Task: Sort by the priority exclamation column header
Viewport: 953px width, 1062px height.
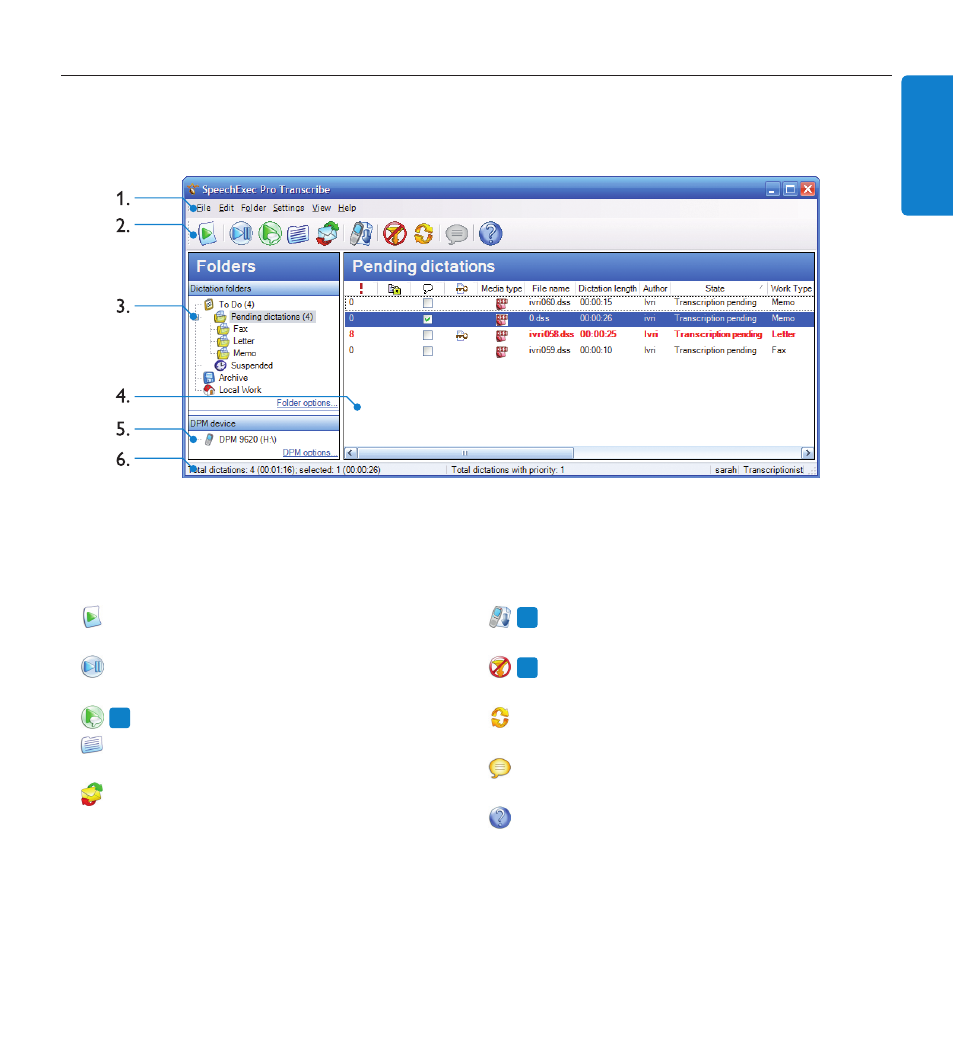Action: [361, 289]
